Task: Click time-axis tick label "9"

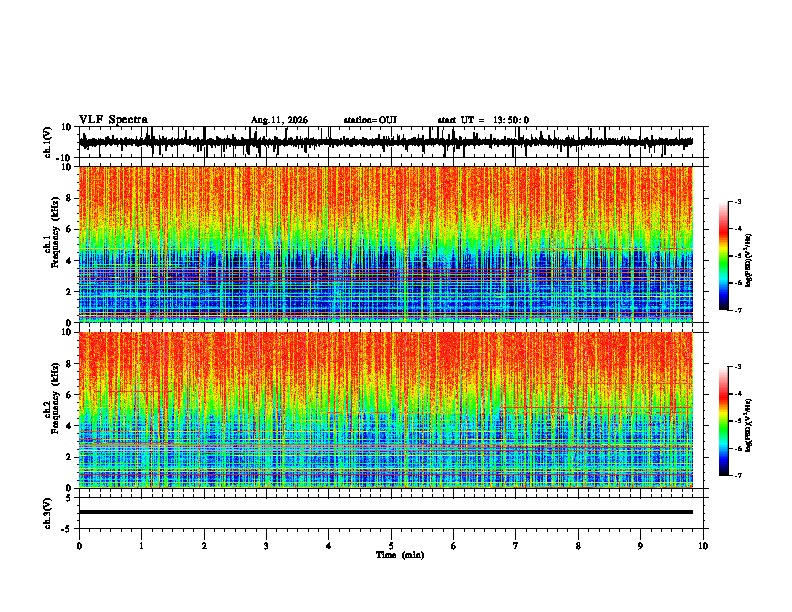Action: [x=640, y=546]
